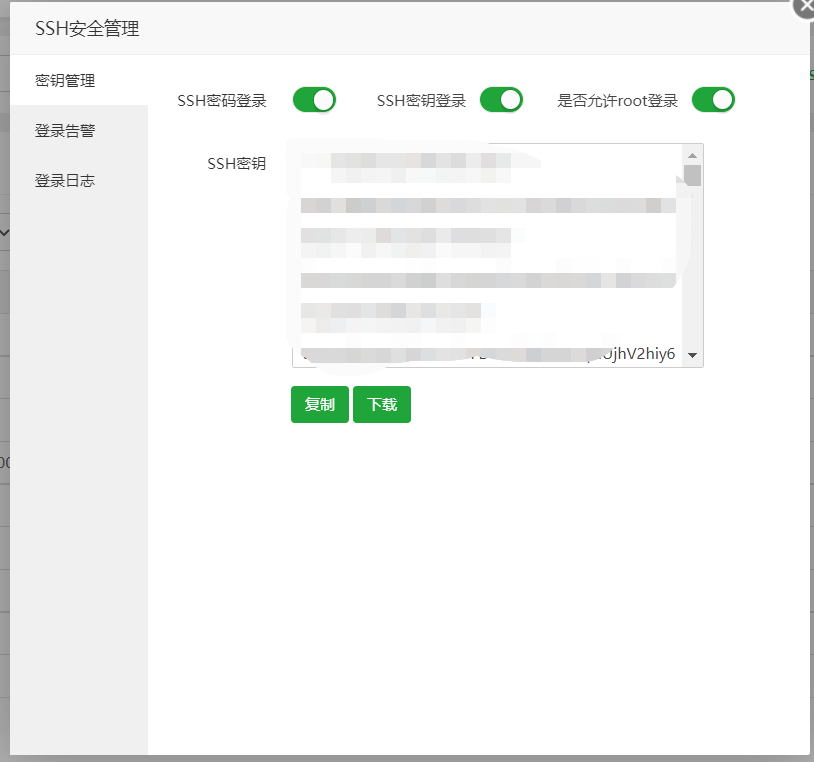Click the 复制 button

pos(320,405)
